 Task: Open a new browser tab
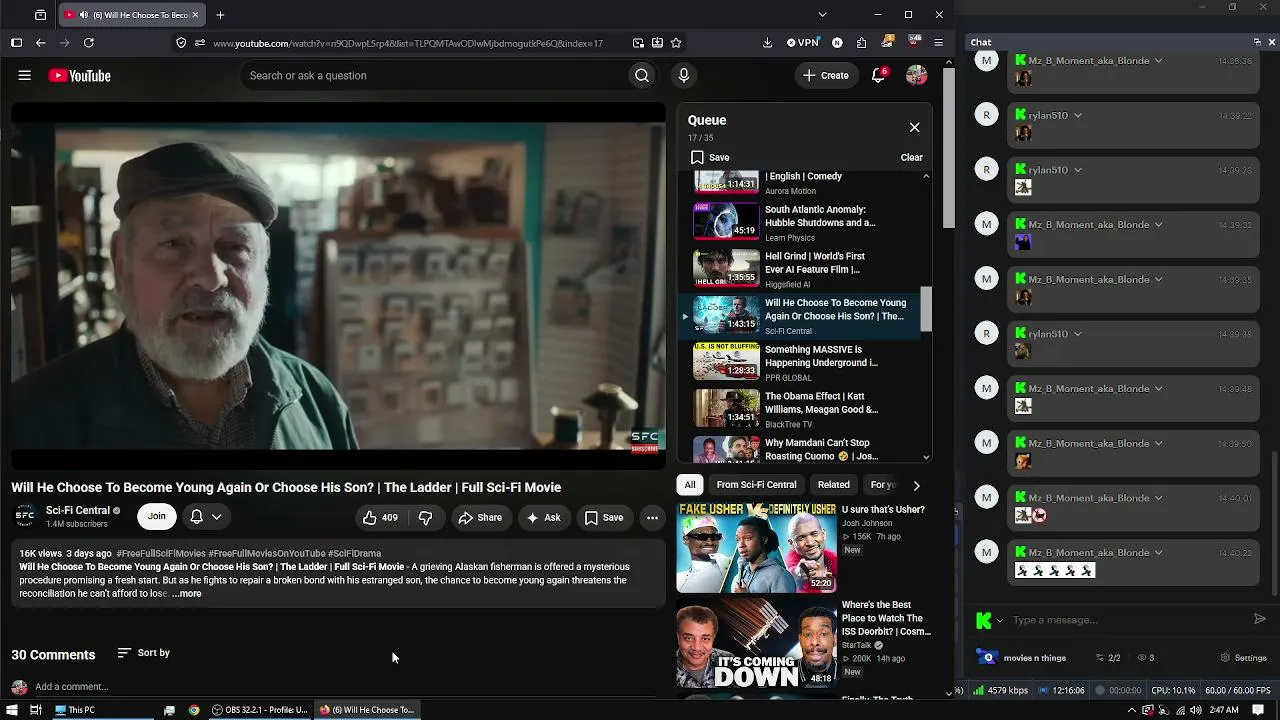point(220,15)
